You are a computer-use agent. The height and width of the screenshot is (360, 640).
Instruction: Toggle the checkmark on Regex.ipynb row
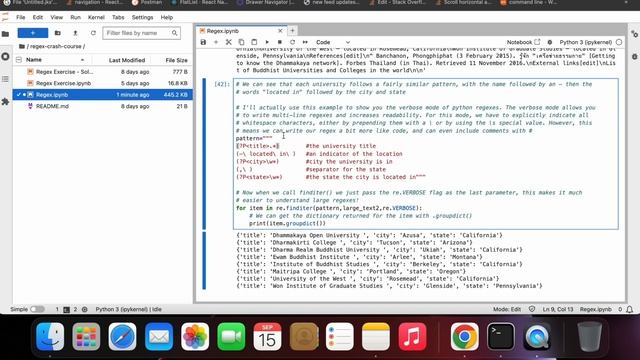[19, 94]
